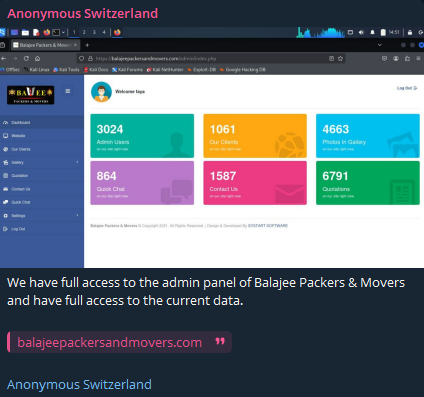The image size is (424, 397).
Task: Click the Log Out link at top right
Action: [x=407, y=88]
